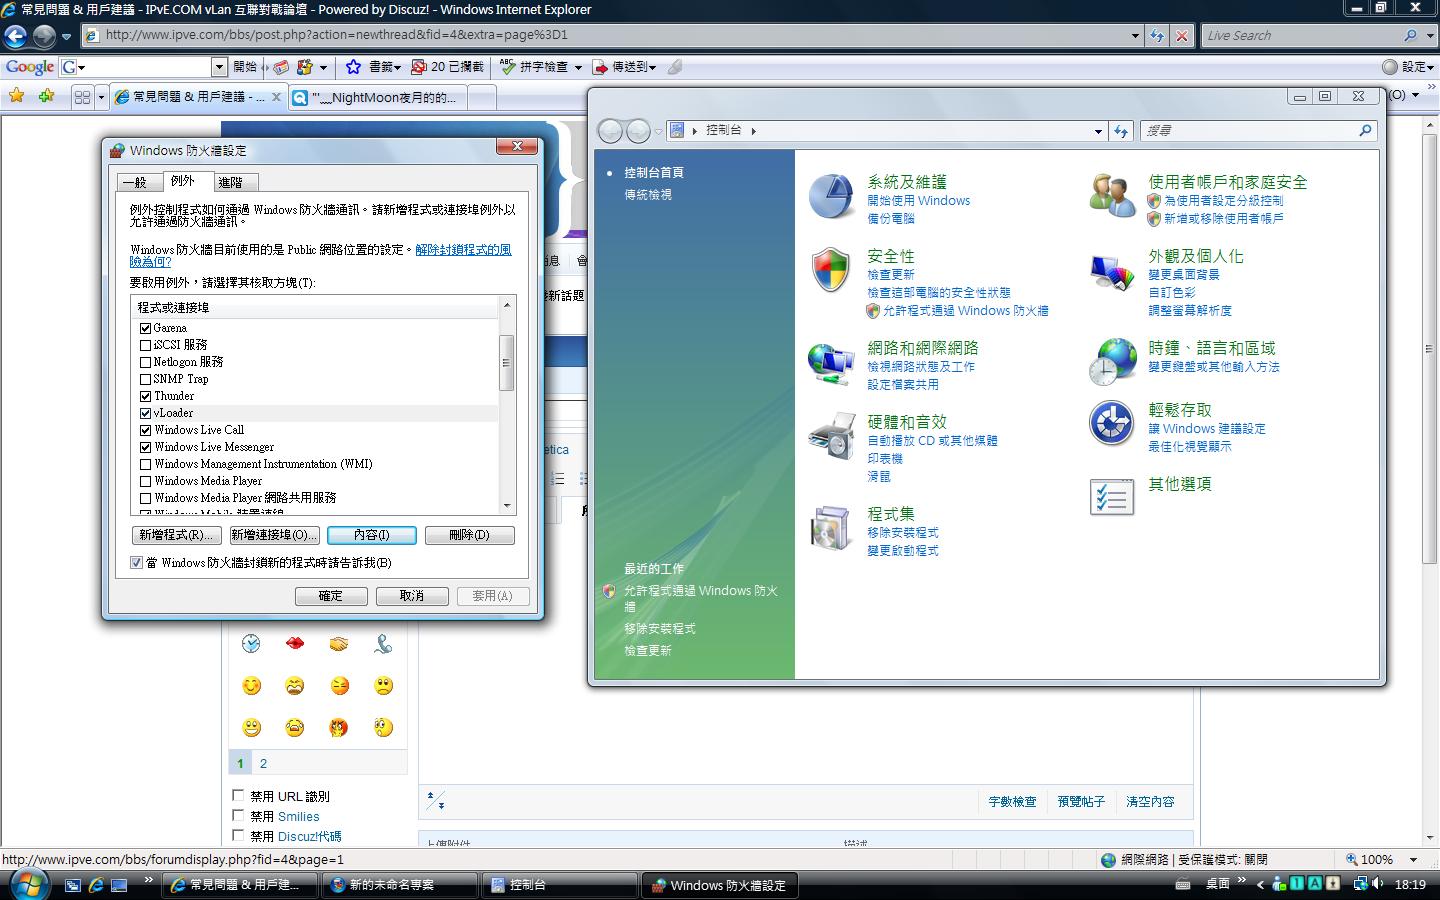Refresh the page in Internet Explorer

[x=1157, y=35]
